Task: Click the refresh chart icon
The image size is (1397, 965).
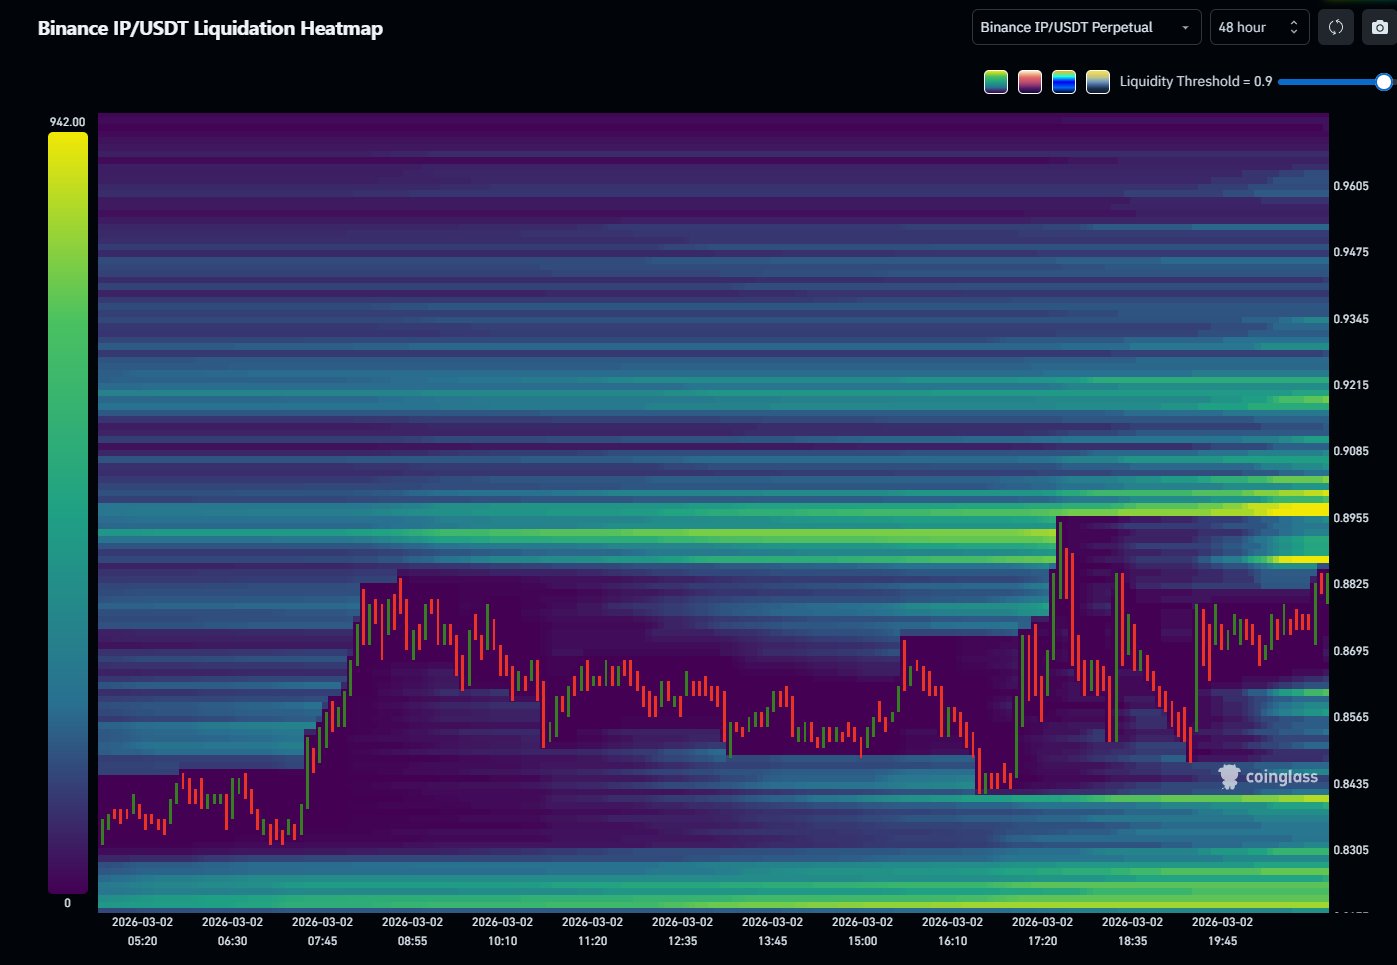Action: click(1335, 28)
